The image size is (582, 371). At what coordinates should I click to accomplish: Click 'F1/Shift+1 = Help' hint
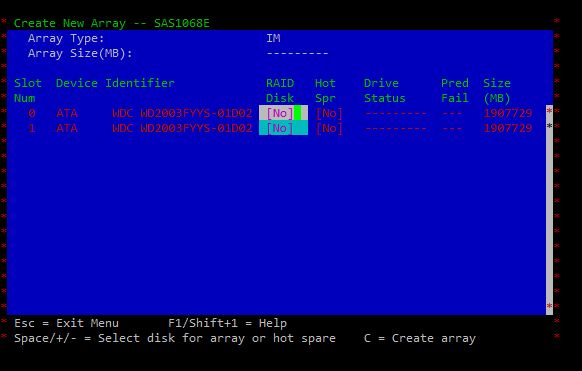click(x=227, y=323)
